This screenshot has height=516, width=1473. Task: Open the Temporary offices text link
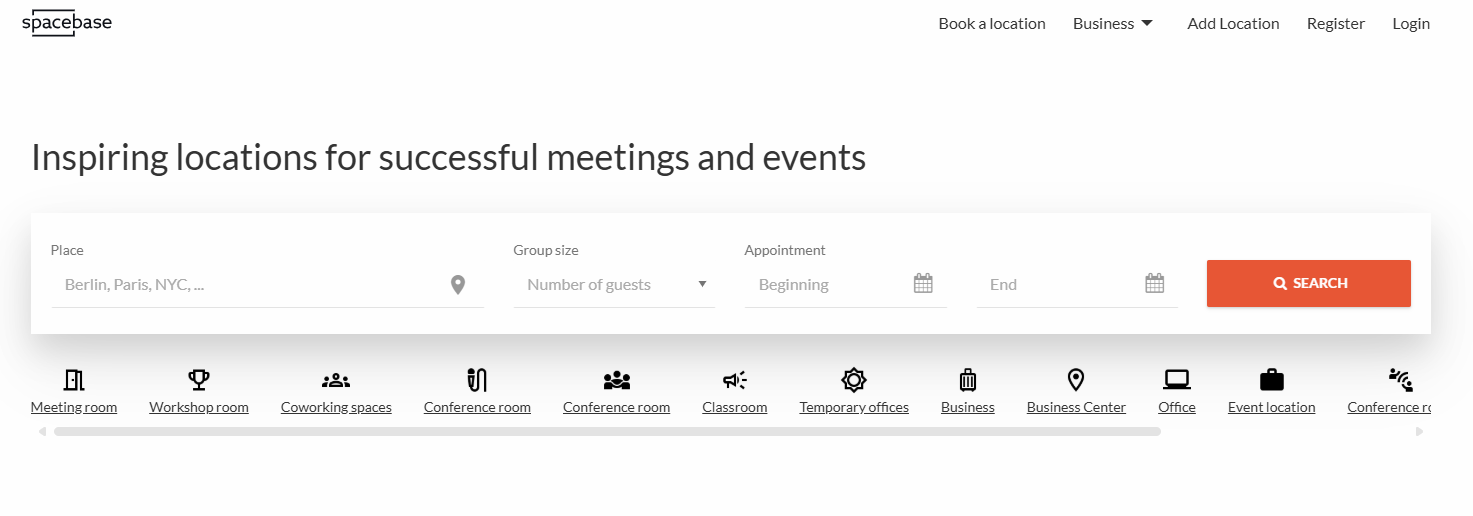(x=854, y=407)
